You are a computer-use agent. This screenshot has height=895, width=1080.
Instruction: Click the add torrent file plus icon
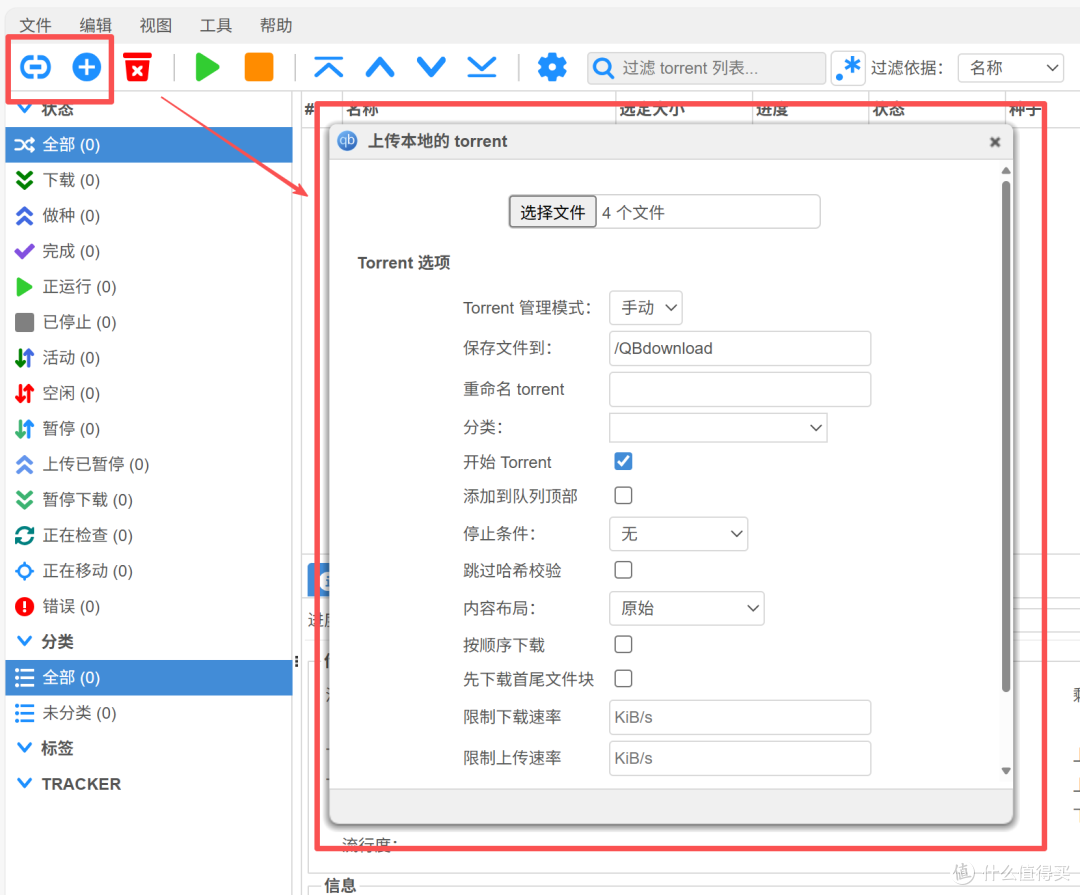pyautogui.click(x=87, y=67)
